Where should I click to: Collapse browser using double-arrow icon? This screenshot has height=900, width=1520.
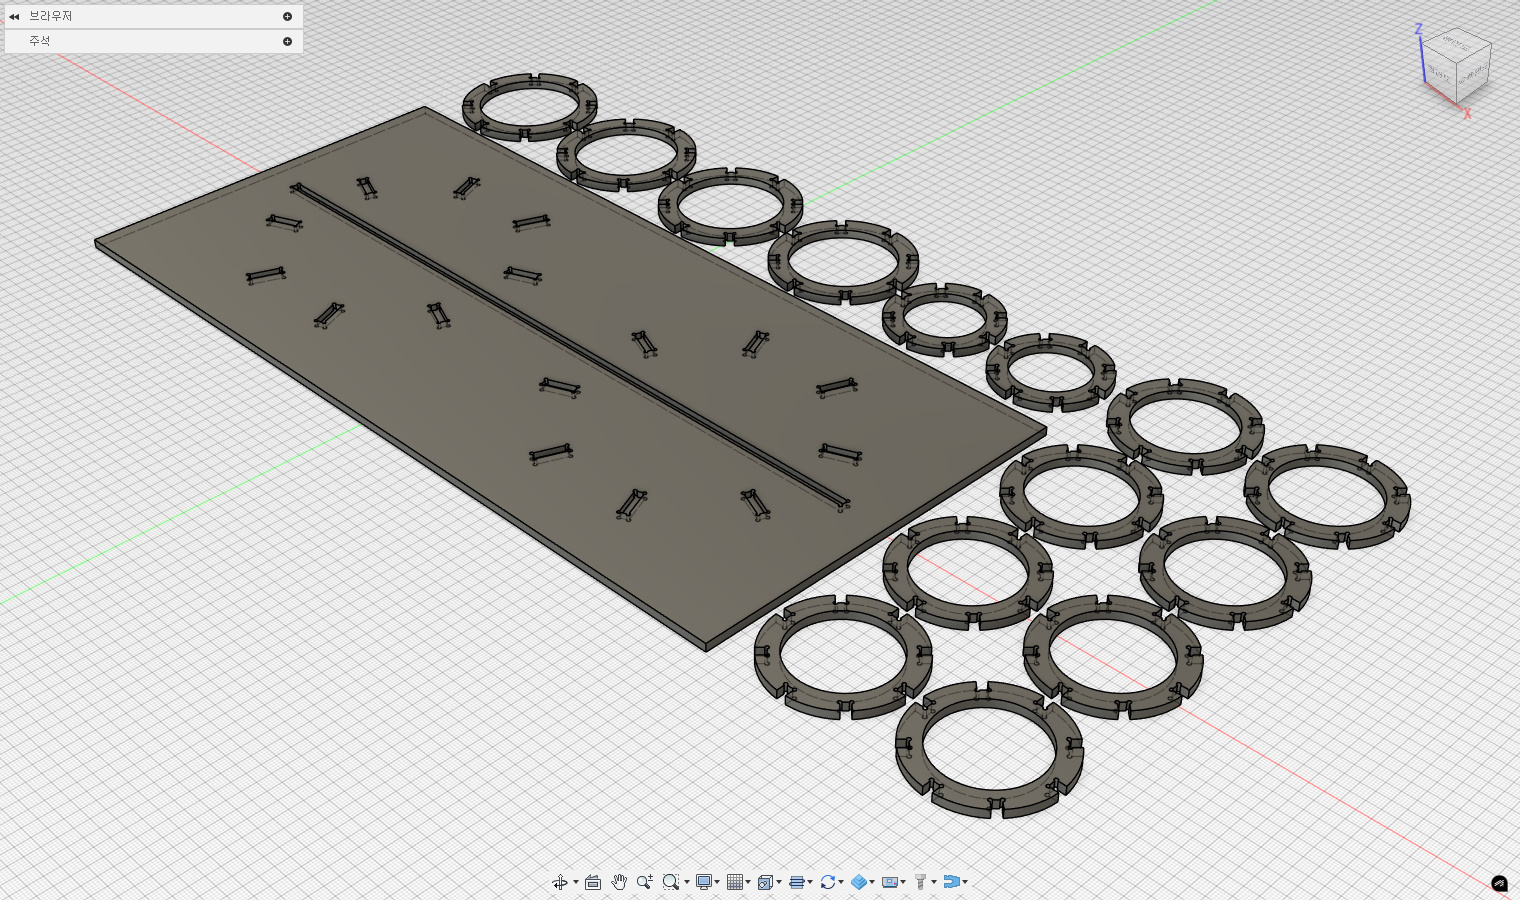[x=14, y=16]
